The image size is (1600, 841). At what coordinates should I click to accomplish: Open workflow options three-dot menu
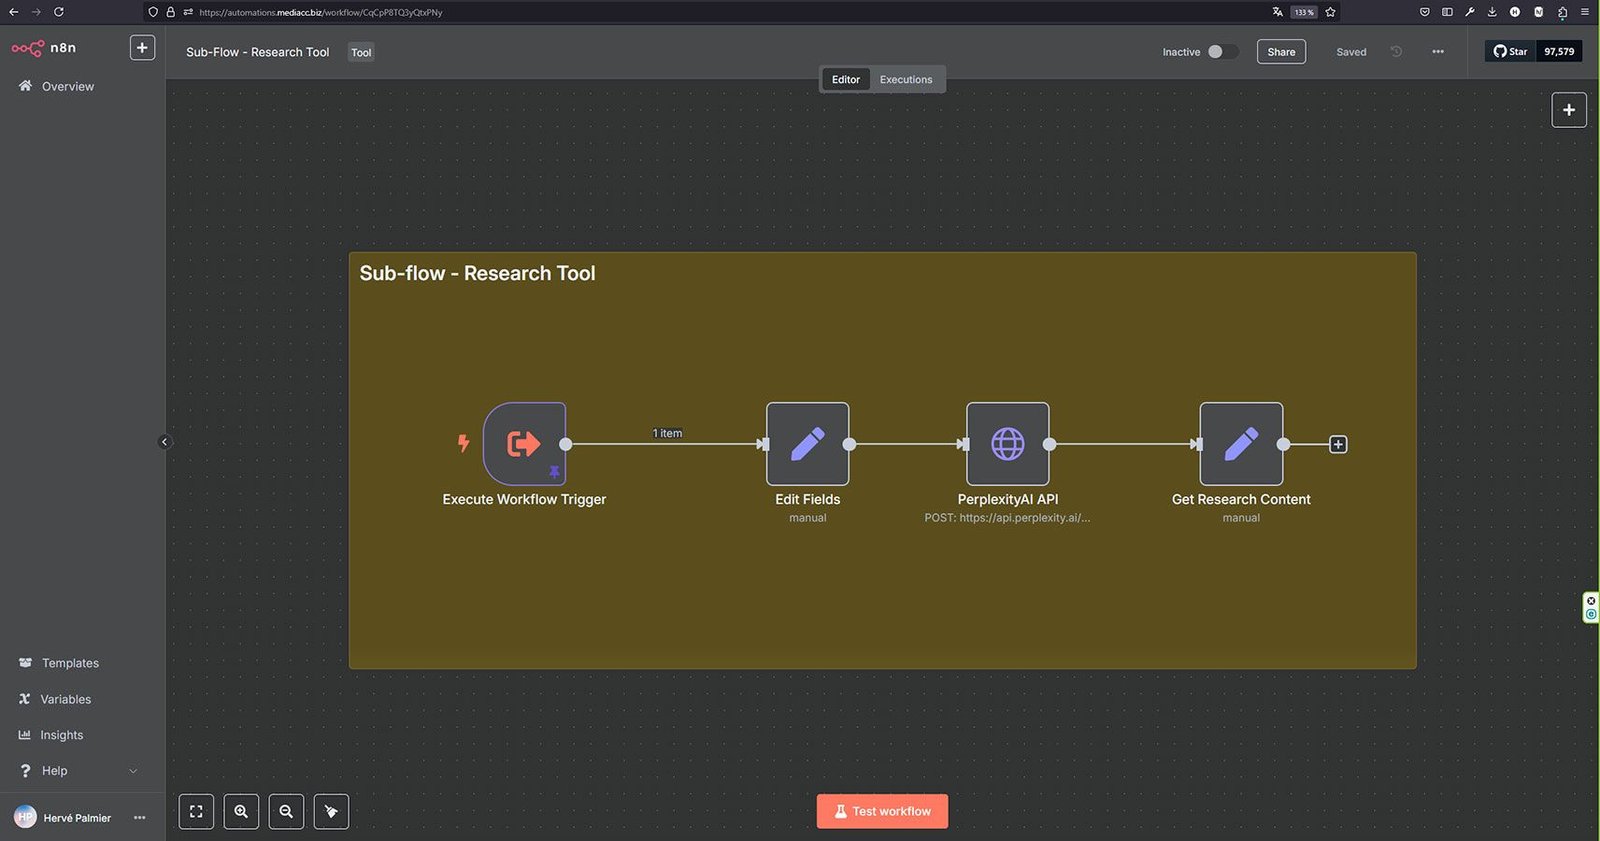coord(1438,52)
